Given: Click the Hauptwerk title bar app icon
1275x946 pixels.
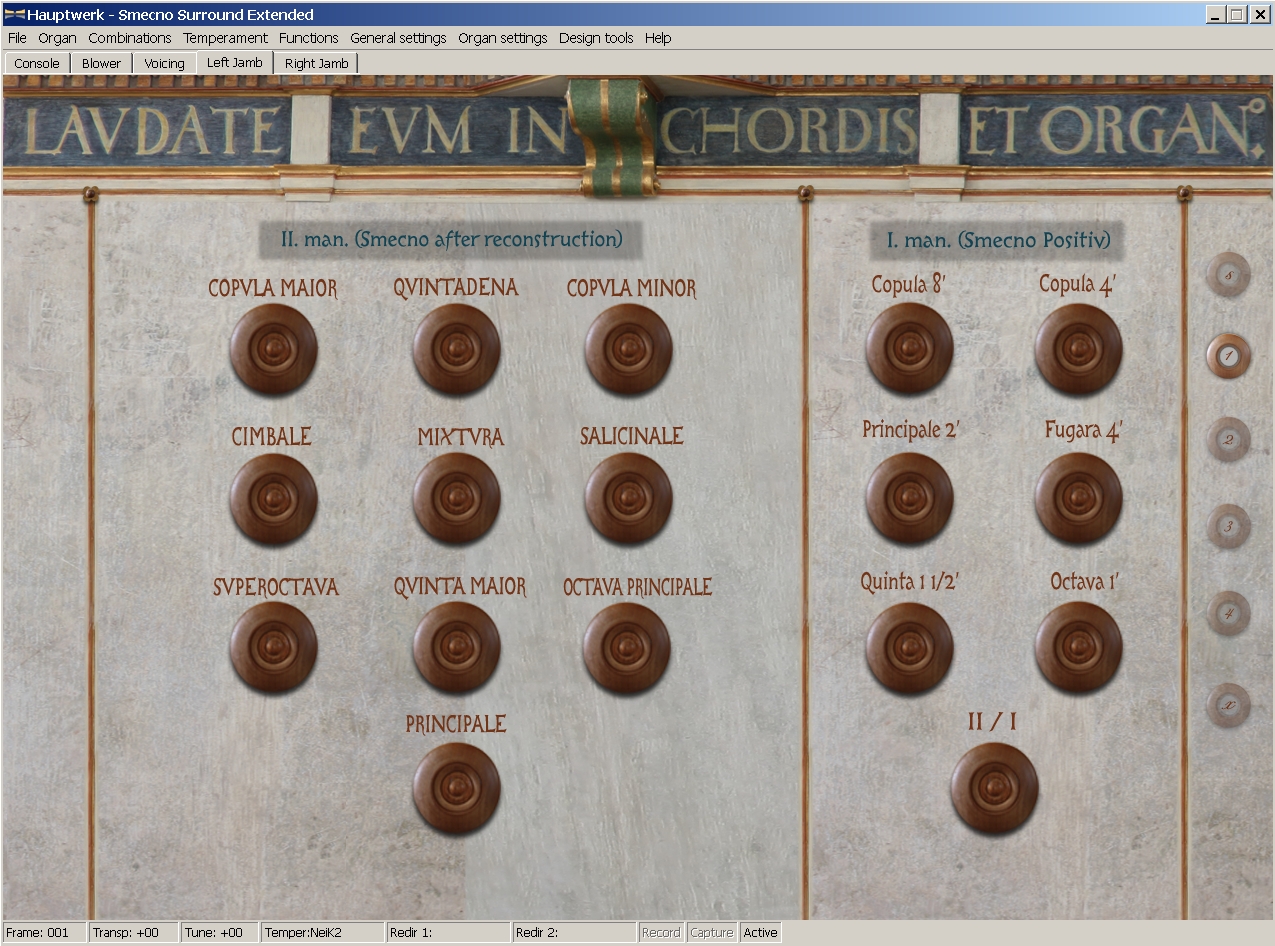Looking at the screenshot, I should pos(14,15).
